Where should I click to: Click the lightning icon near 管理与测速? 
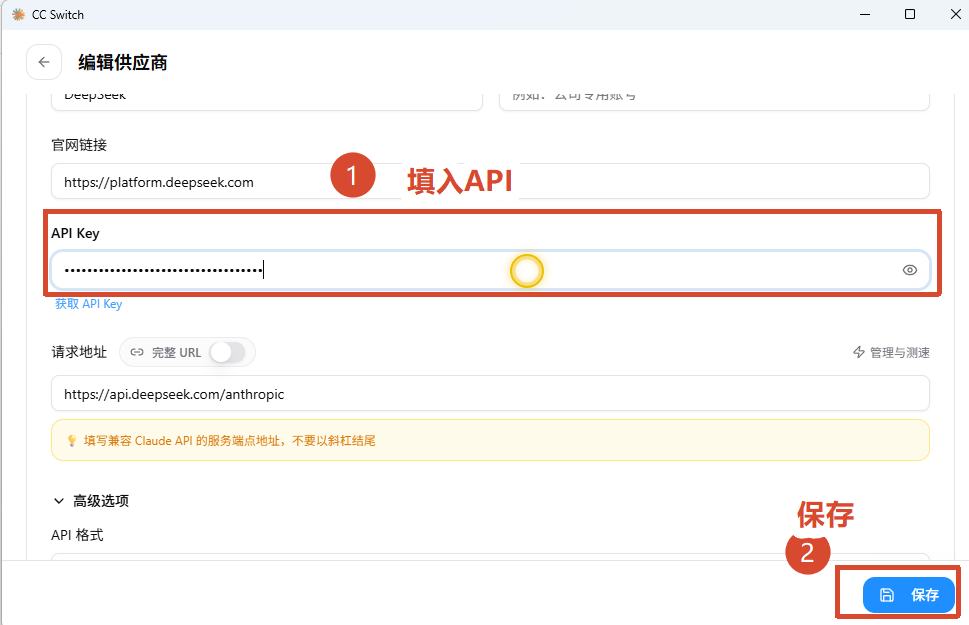(x=859, y=352)
